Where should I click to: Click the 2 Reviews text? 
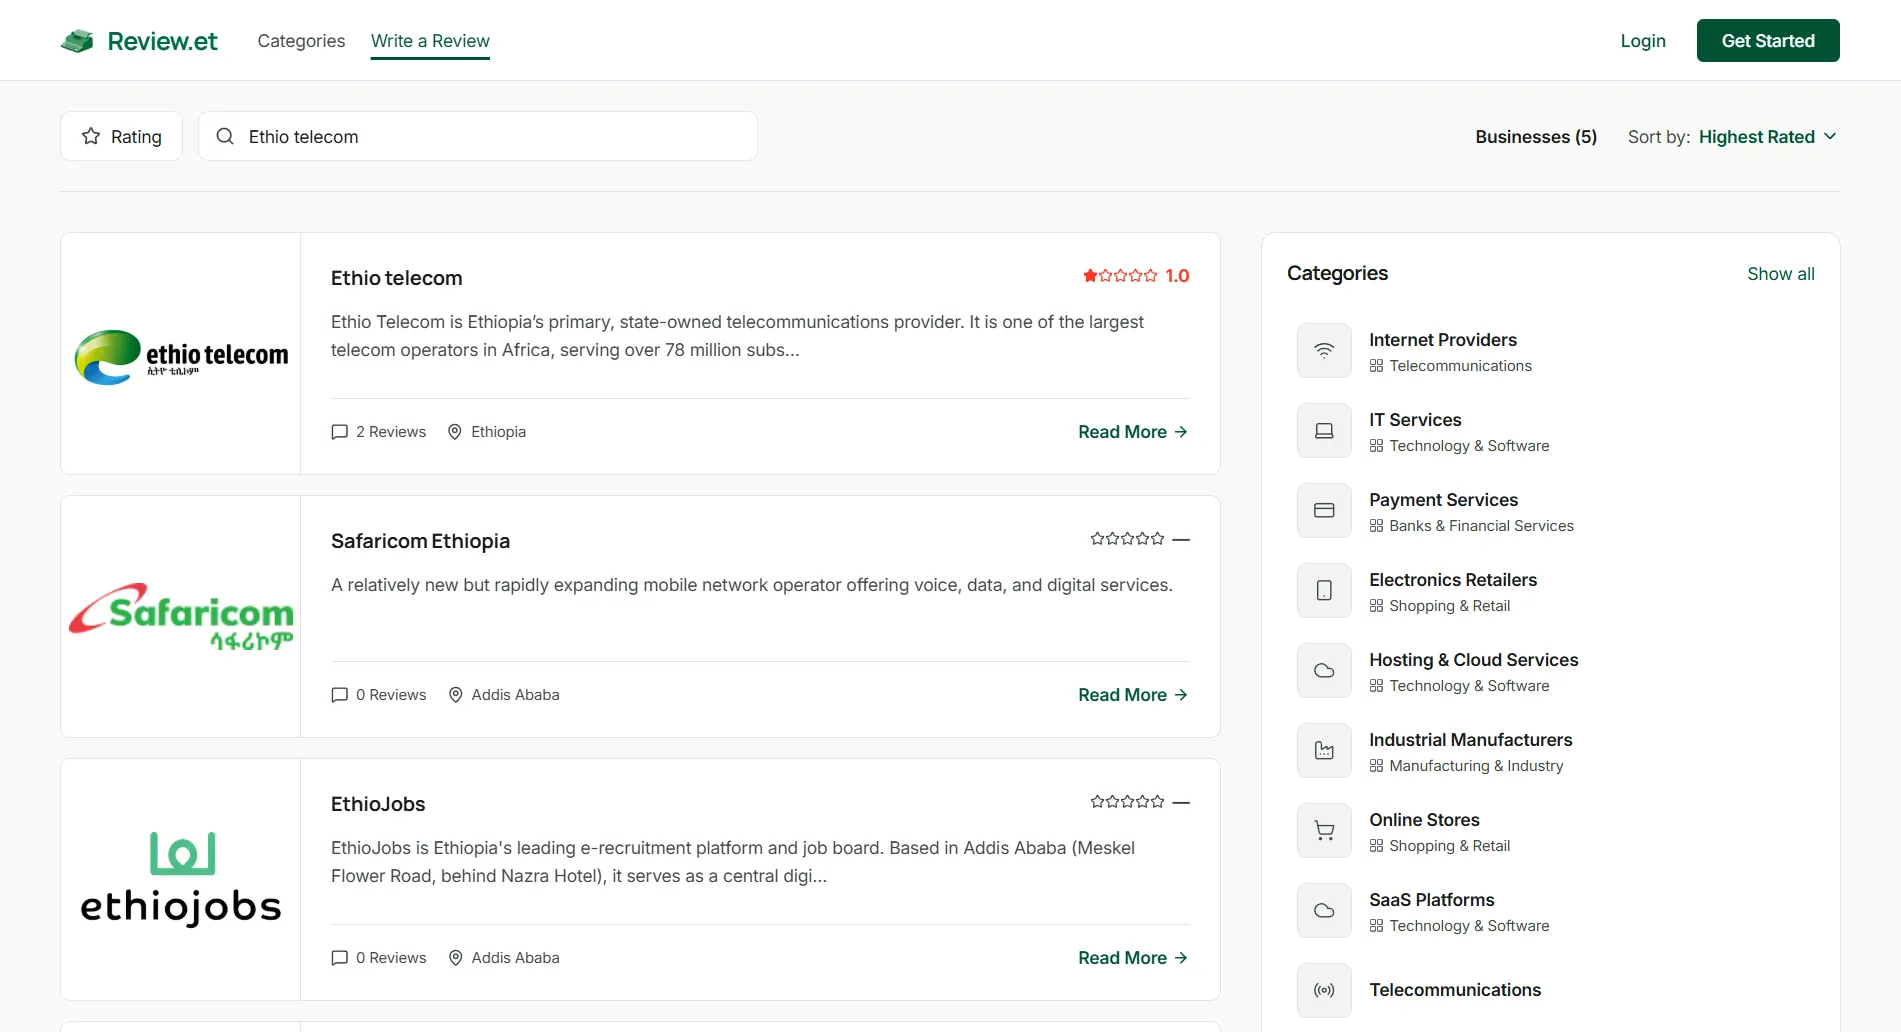click(x=391, y=432)
